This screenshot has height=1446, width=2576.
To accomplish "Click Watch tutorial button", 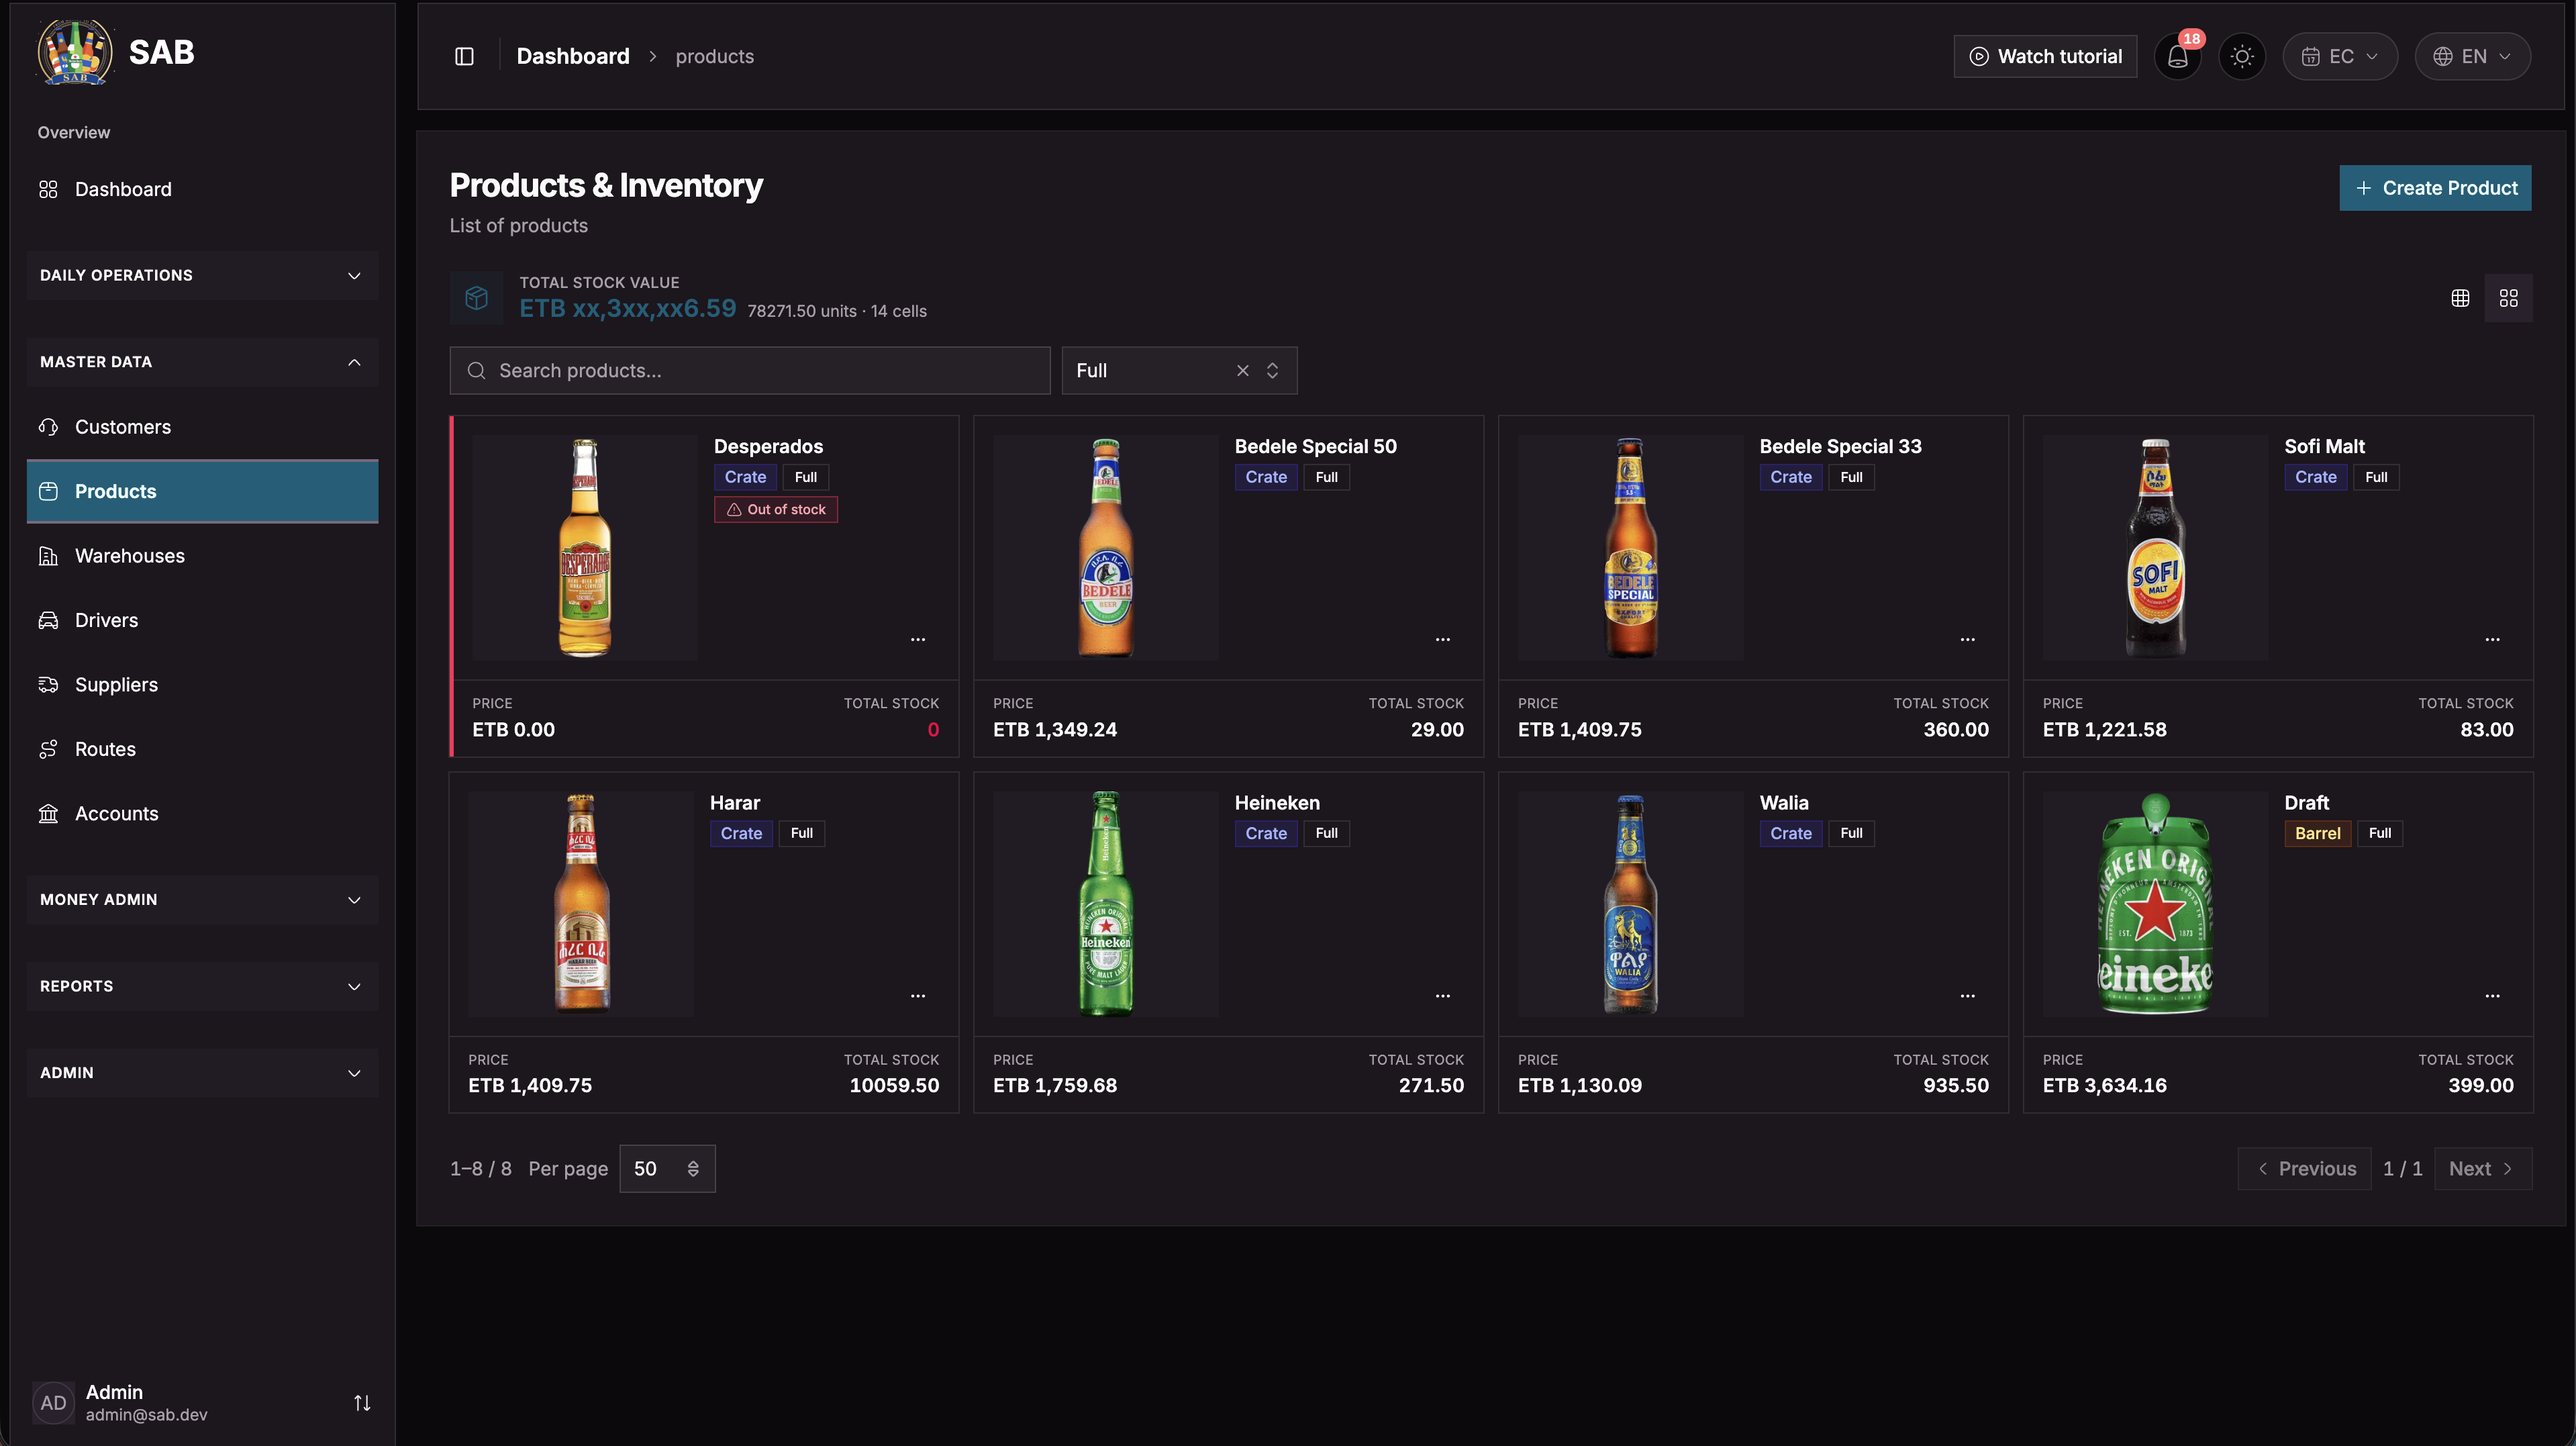I will [2045, 56].
